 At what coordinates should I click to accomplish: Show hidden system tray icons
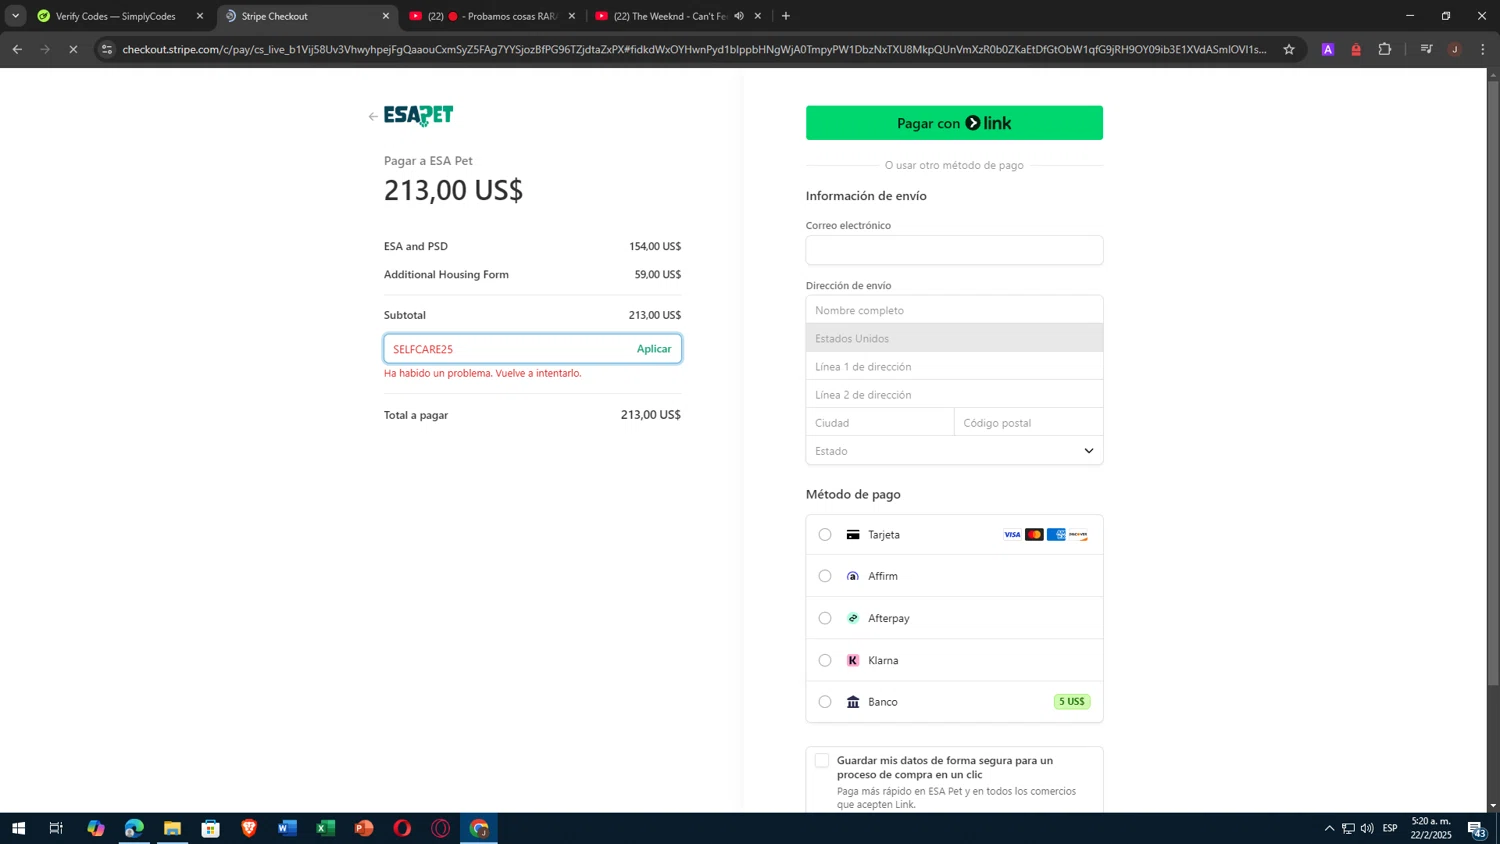1329,828
